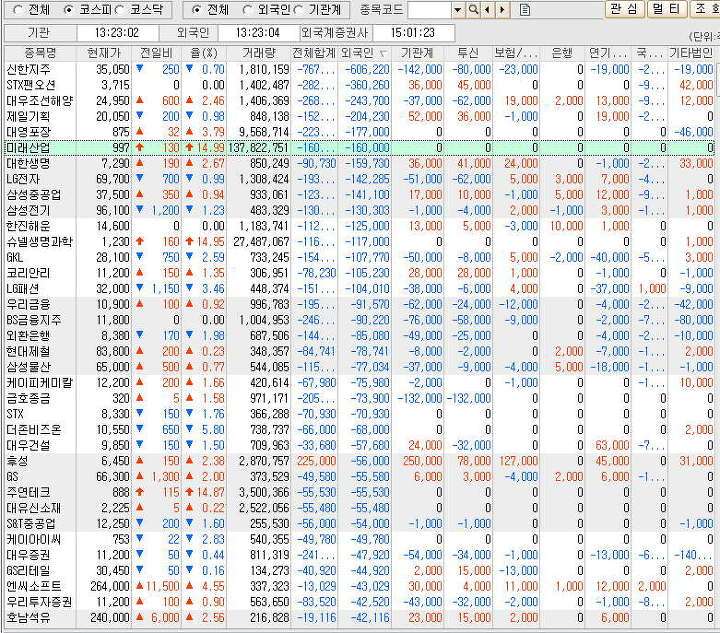Sort by the 전체합계 column header

point(315,53)
